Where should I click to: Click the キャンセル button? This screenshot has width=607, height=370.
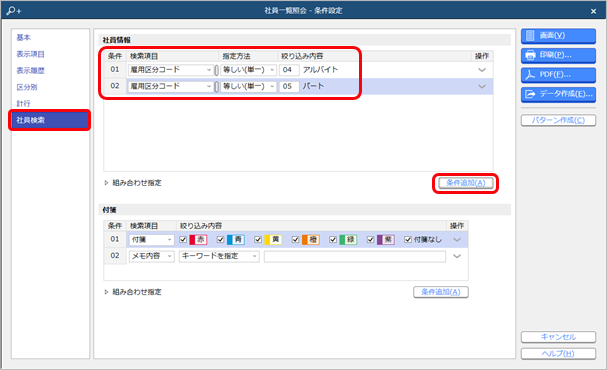[x=558, y=337]
